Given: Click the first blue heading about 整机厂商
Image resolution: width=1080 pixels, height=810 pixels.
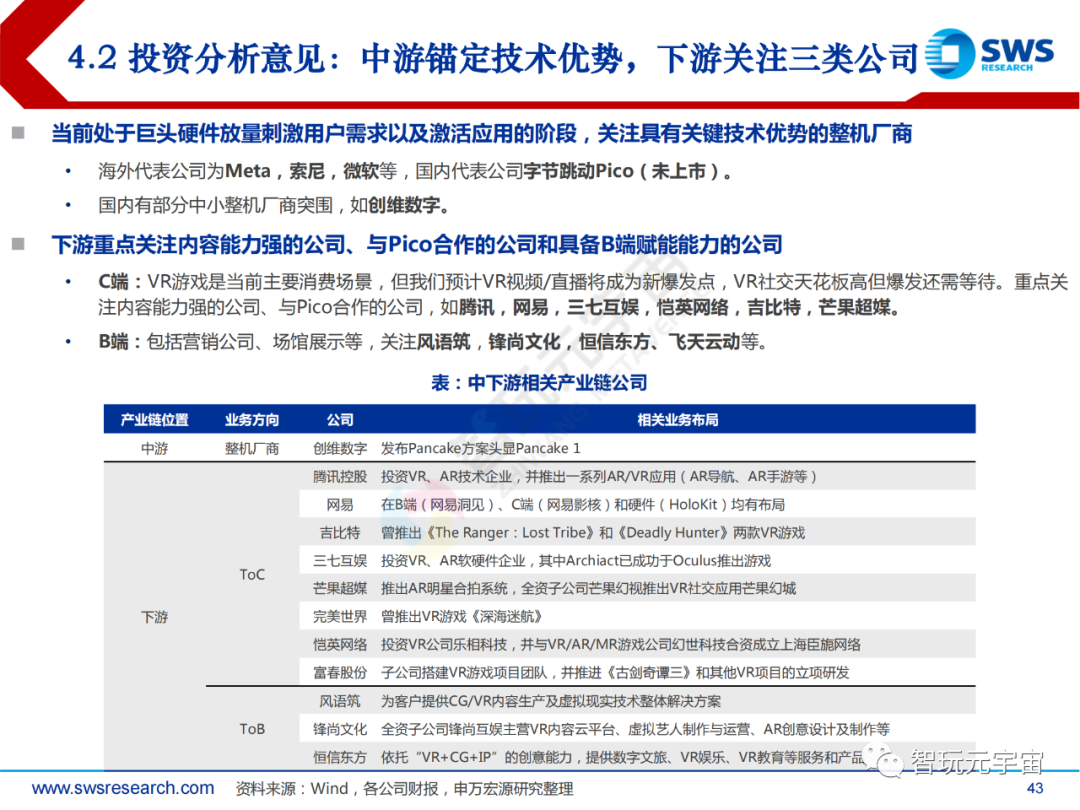Looking at the screenshot, I should pos(481,133).
